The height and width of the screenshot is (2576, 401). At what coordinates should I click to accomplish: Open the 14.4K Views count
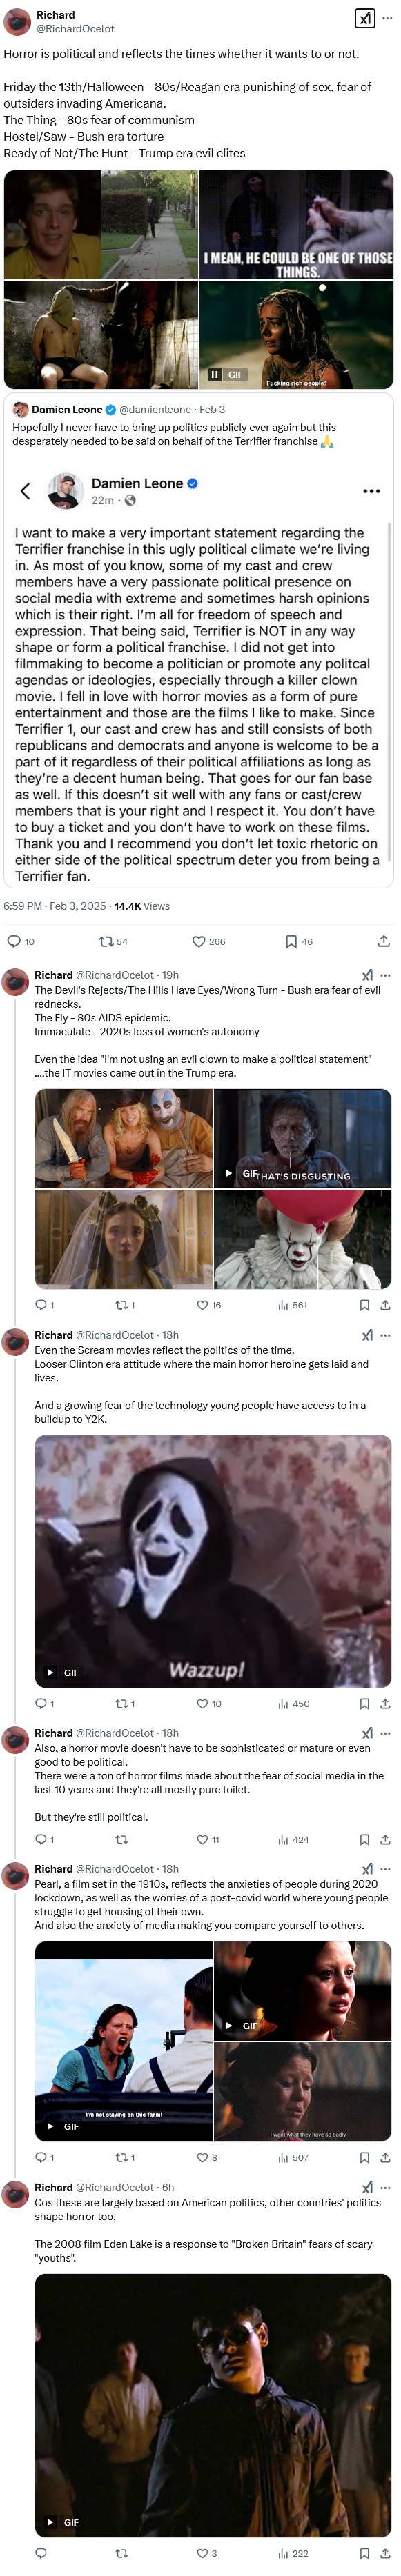coord(142,906)
